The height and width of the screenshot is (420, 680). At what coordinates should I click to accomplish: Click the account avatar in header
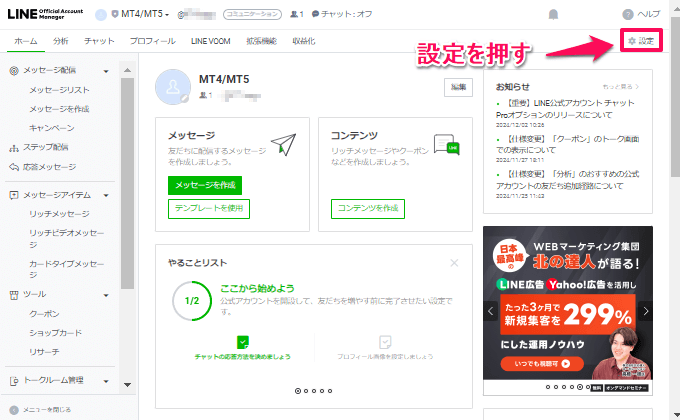[x=101, y=15]
